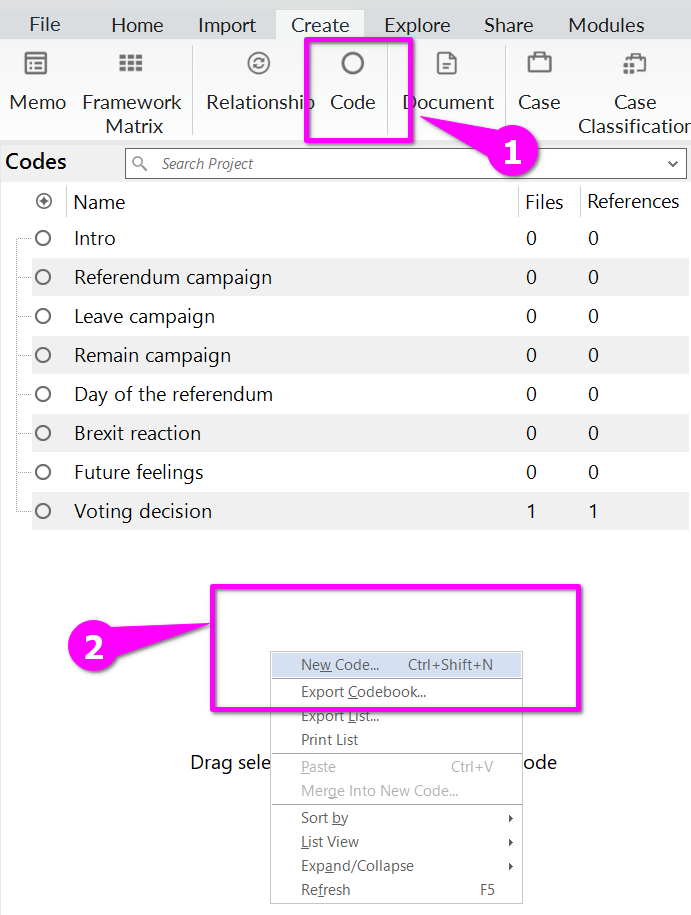Click the expand-all icon beside the Name header
Viewport: 691px width, 915px height.
coord(44,201)
